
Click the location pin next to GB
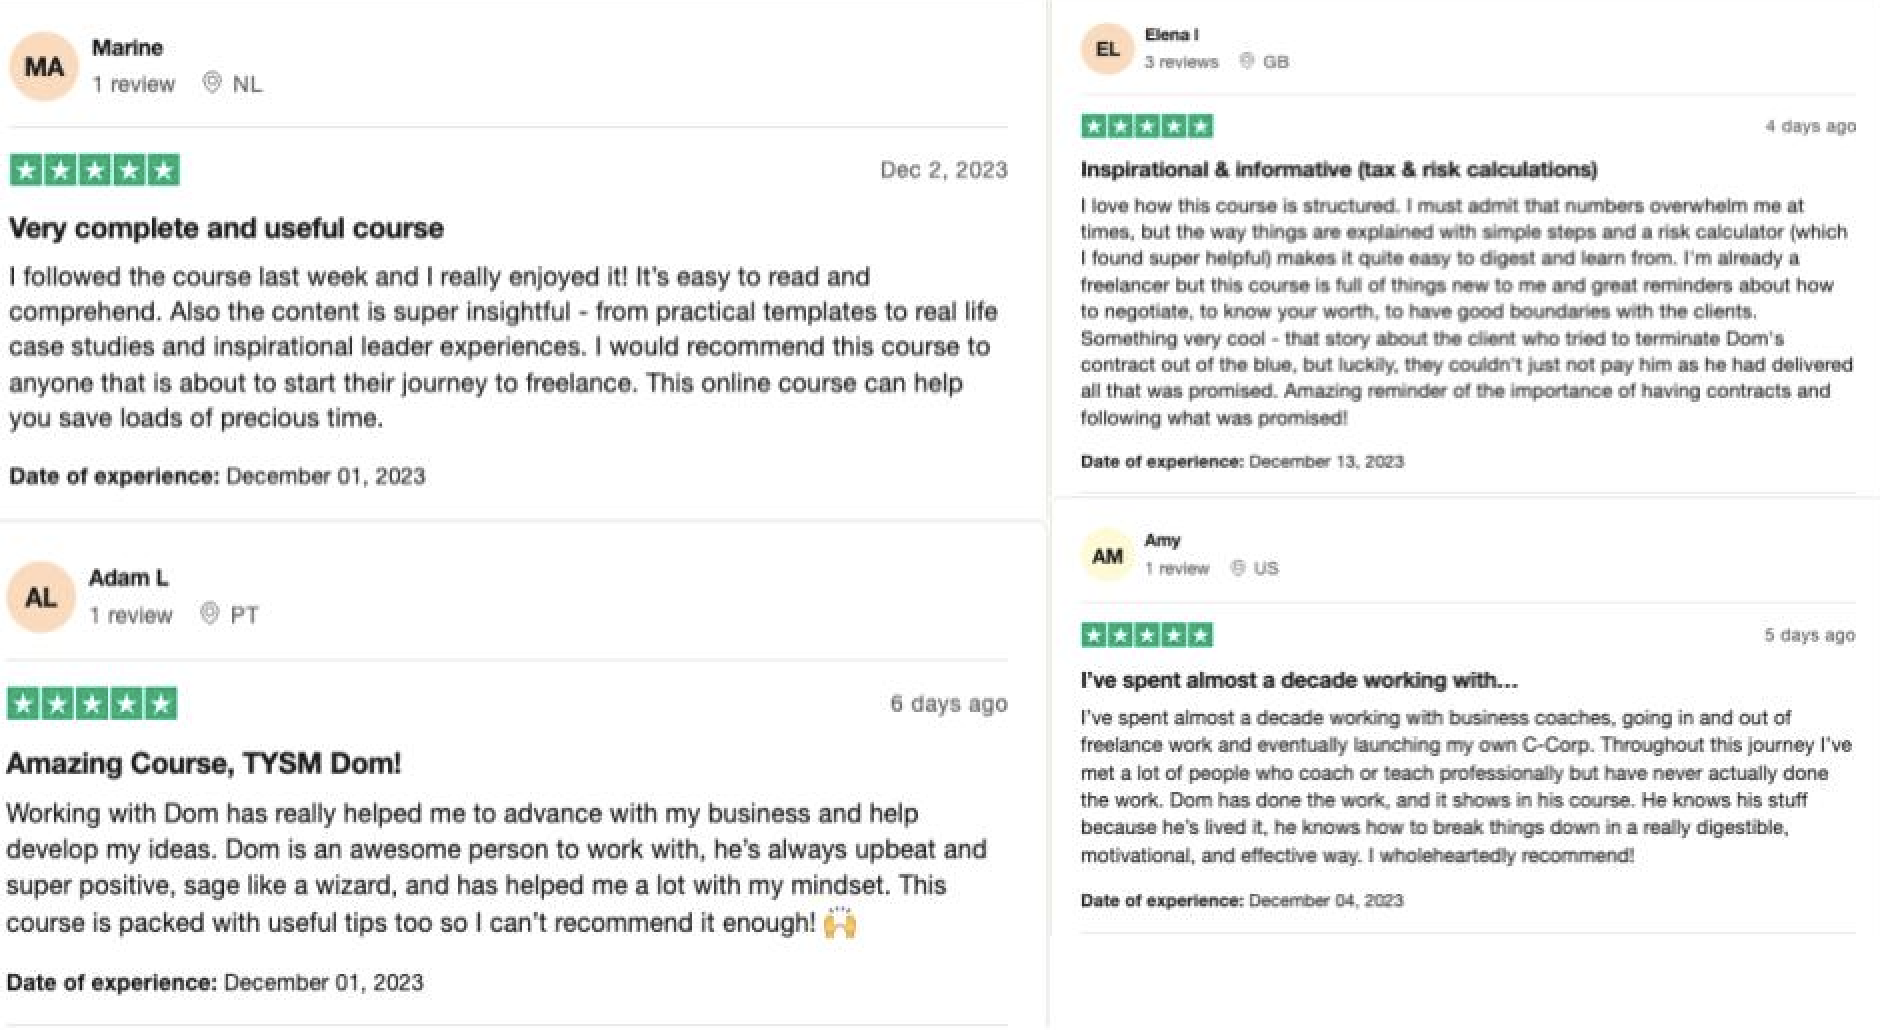pos(1247,61)
